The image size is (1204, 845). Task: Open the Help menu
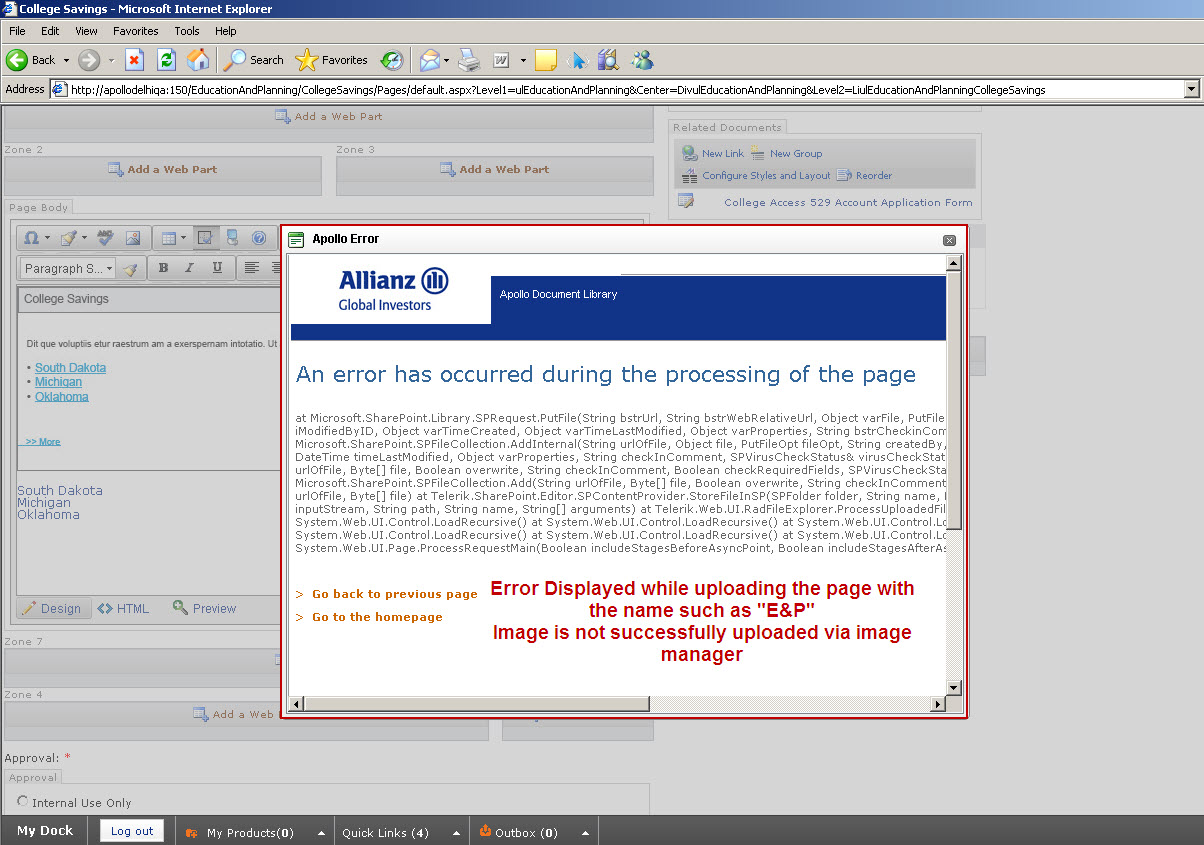(x=226, y=31)
